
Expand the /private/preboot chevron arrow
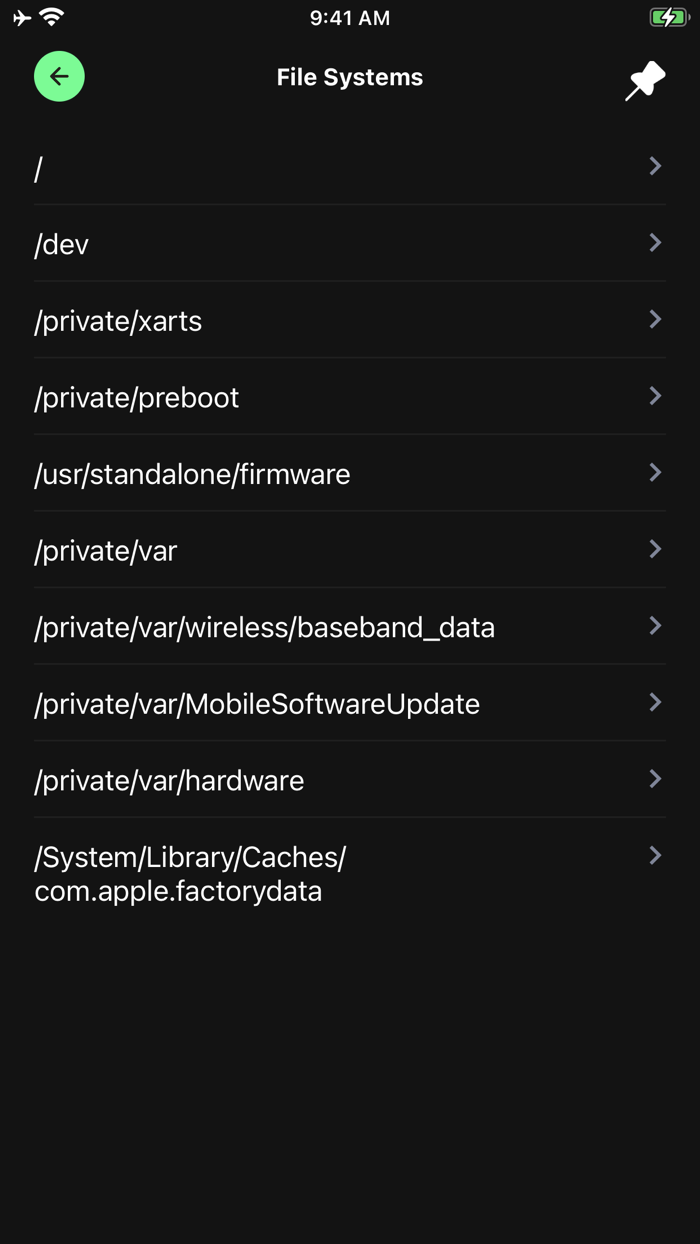(x=655, y=396)
